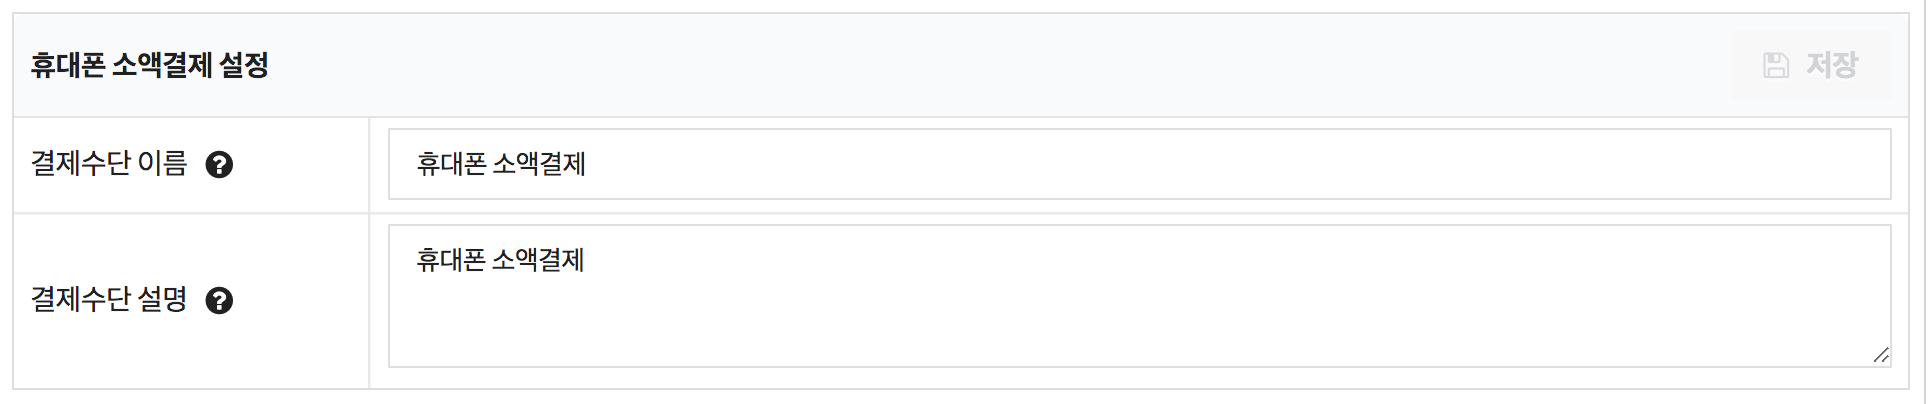Click the 휴대폰 소액결제 설정 header title

(x=150, y=66)
